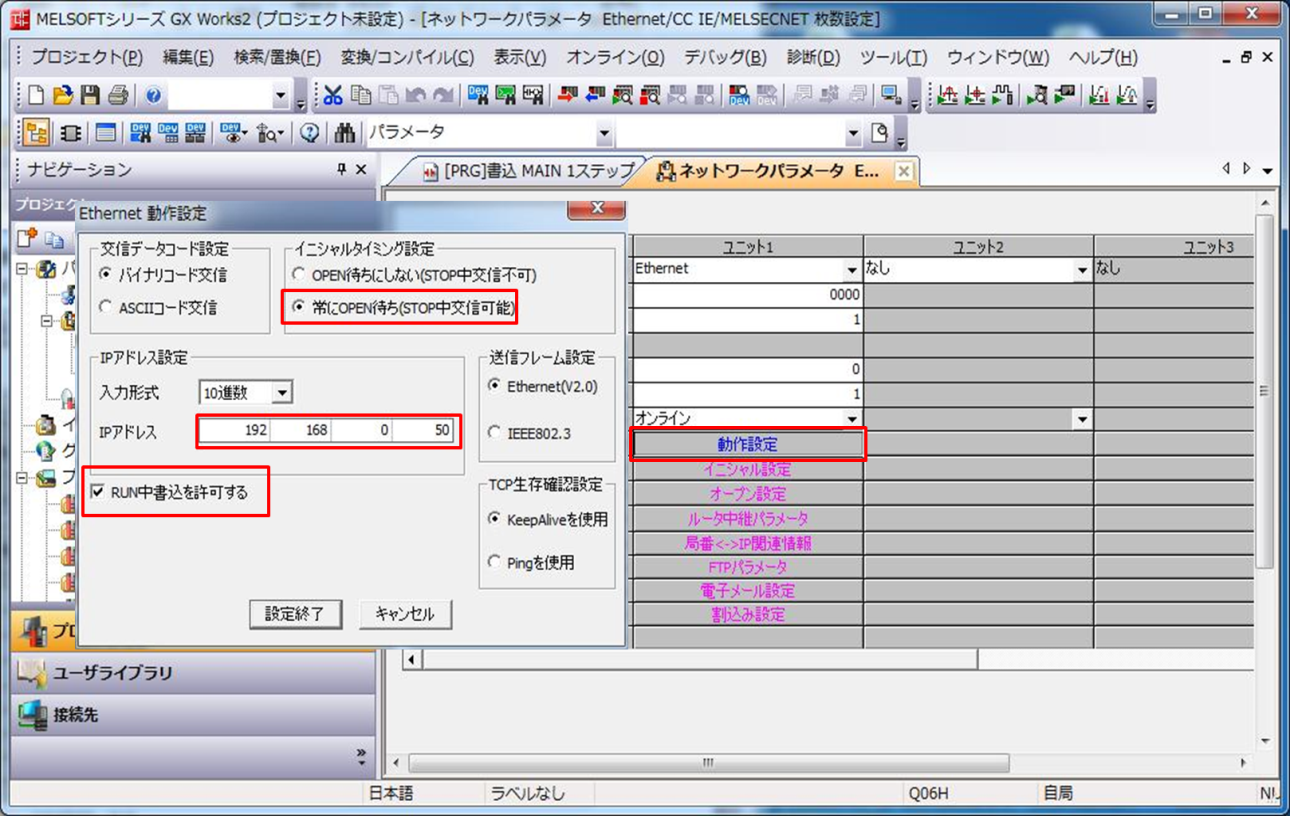Expand the collapsed sub-node in project tree
This screenshot has height=816, width=1290.
47,322
